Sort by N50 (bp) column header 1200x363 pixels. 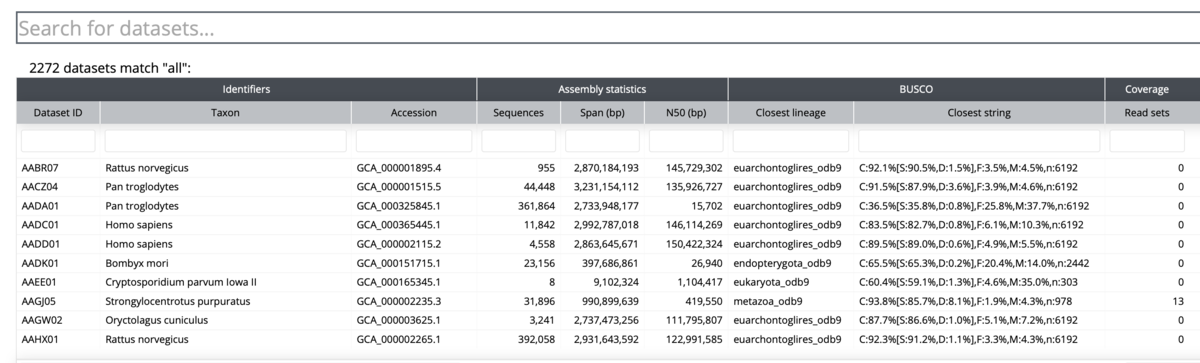pos(685,113)
